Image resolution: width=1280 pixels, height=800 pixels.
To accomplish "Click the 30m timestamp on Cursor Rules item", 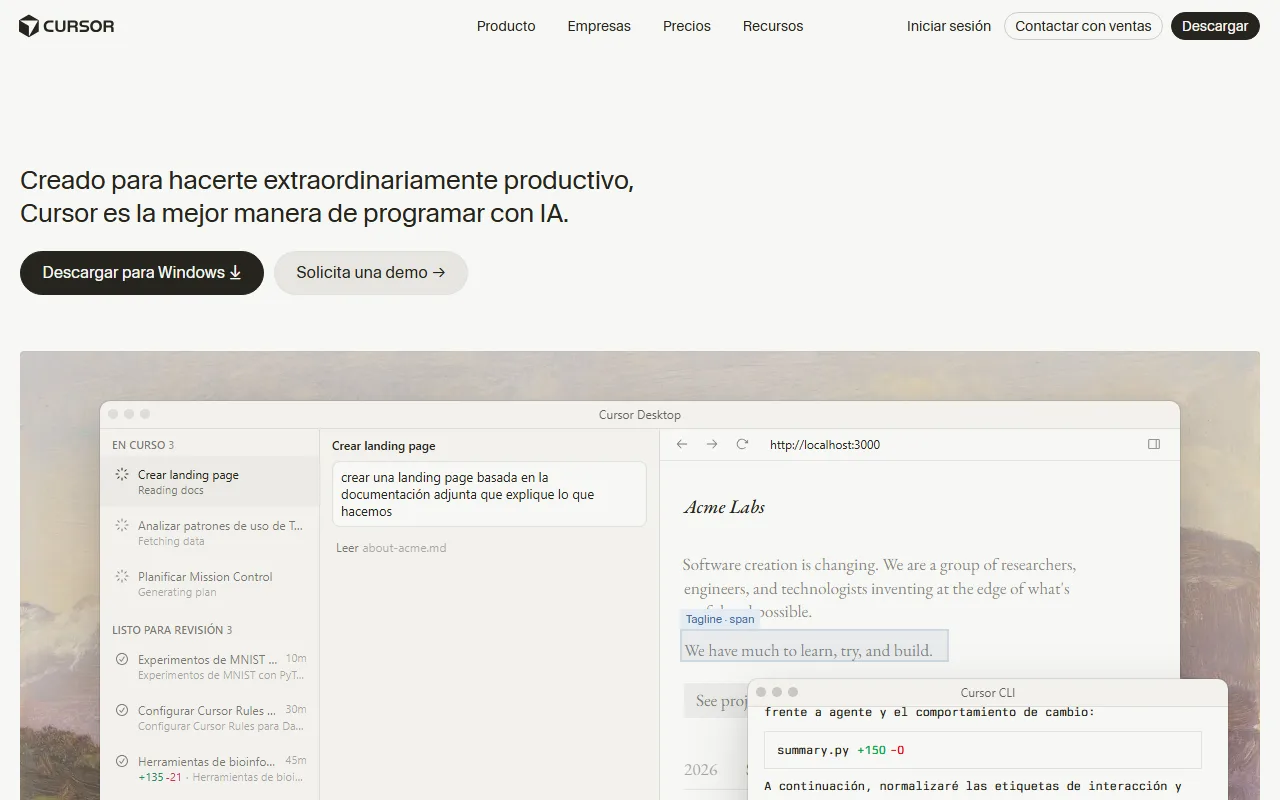I will (296, 710).
